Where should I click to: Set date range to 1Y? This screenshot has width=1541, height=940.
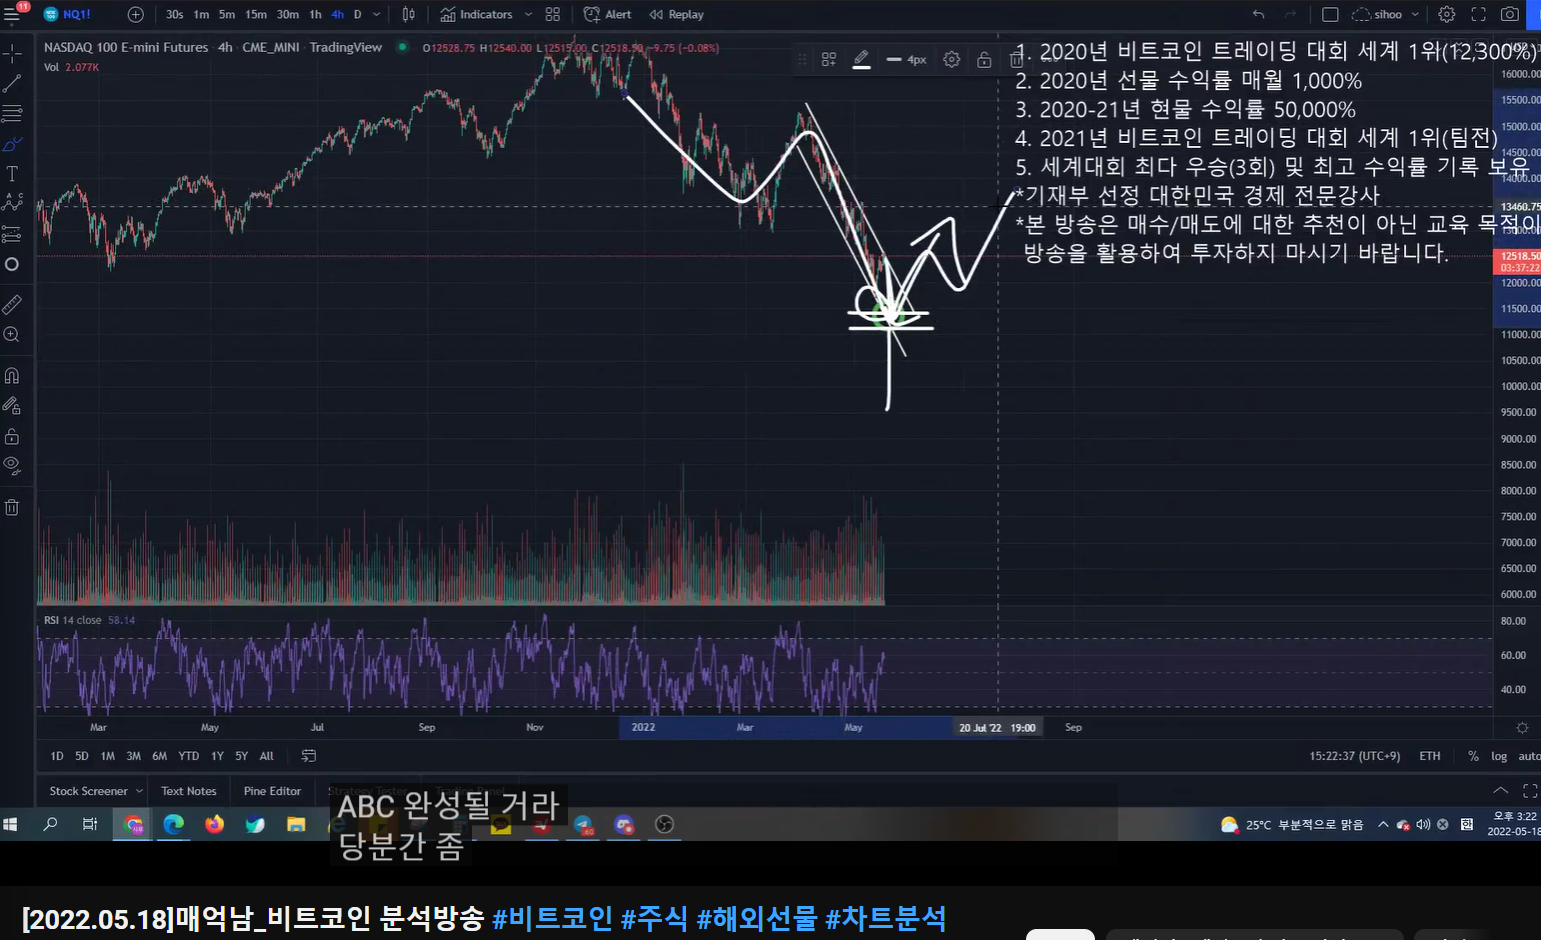point(217,756)
